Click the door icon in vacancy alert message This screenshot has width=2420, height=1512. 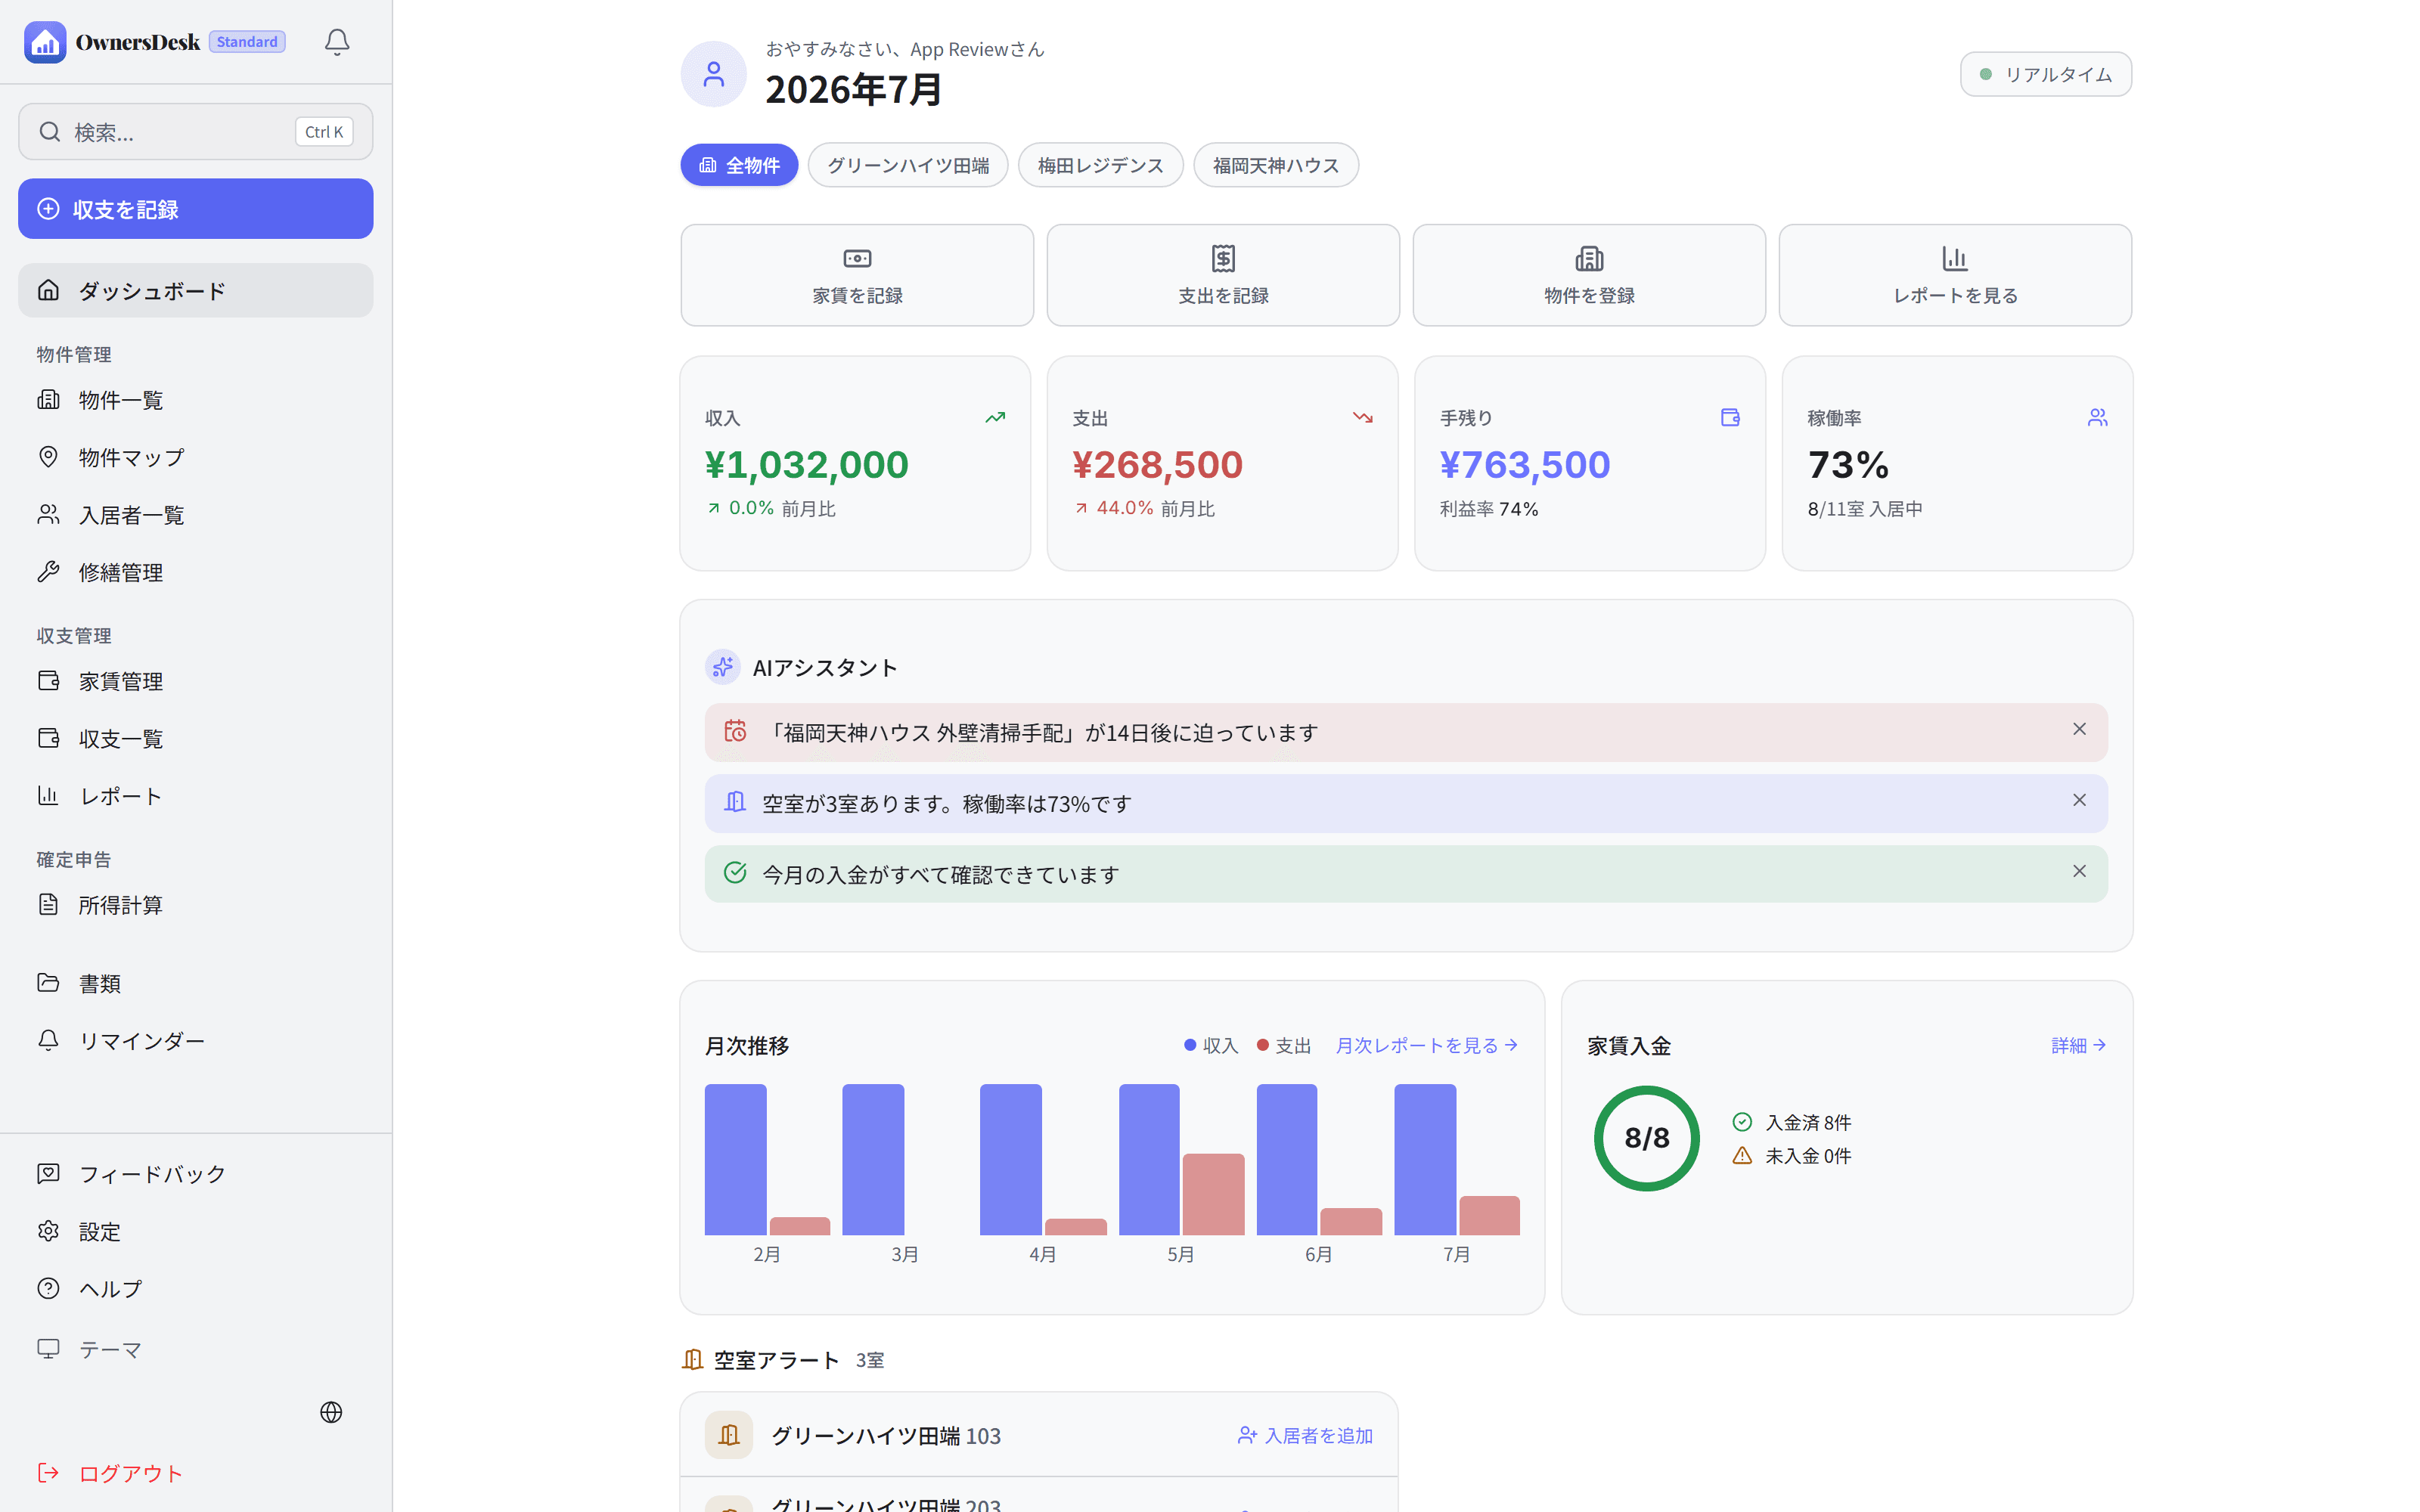coord(735,802)
